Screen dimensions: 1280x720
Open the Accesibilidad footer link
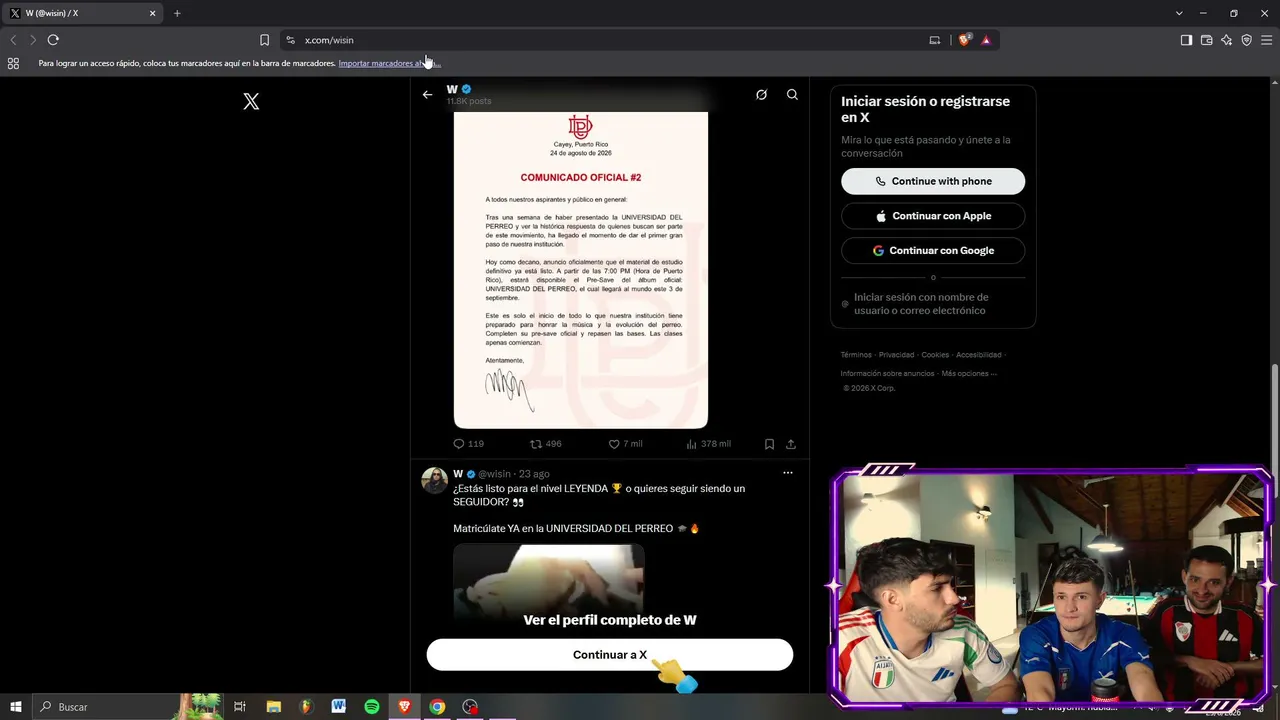point(978,355)
